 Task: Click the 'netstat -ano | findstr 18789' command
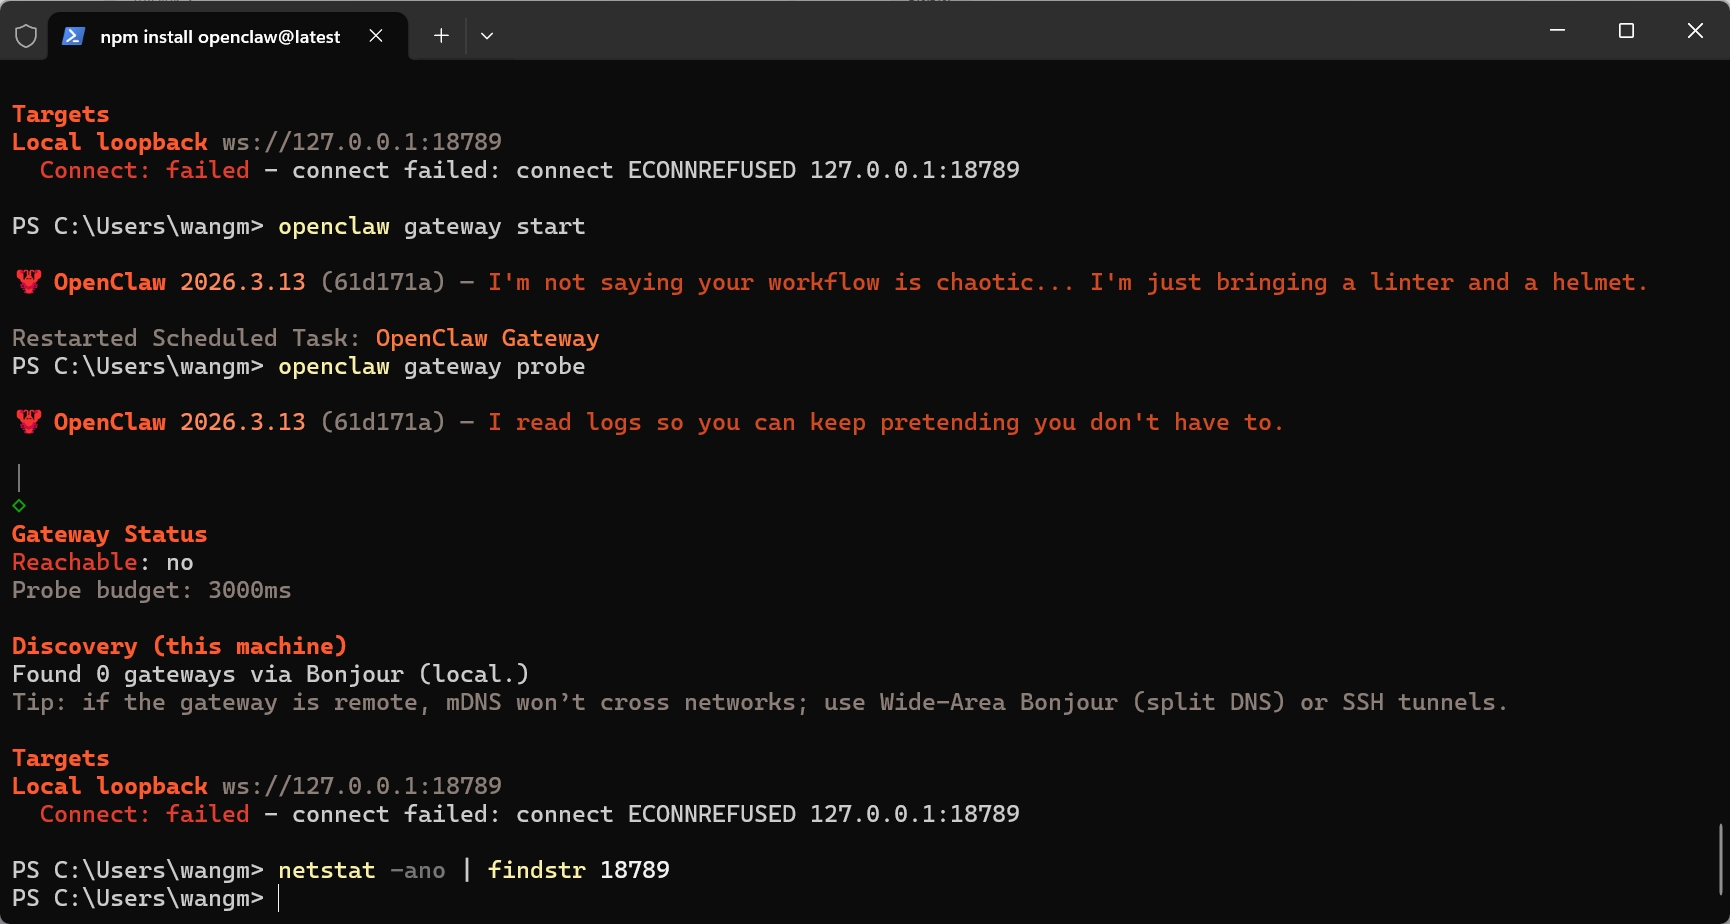pos(473,870)
